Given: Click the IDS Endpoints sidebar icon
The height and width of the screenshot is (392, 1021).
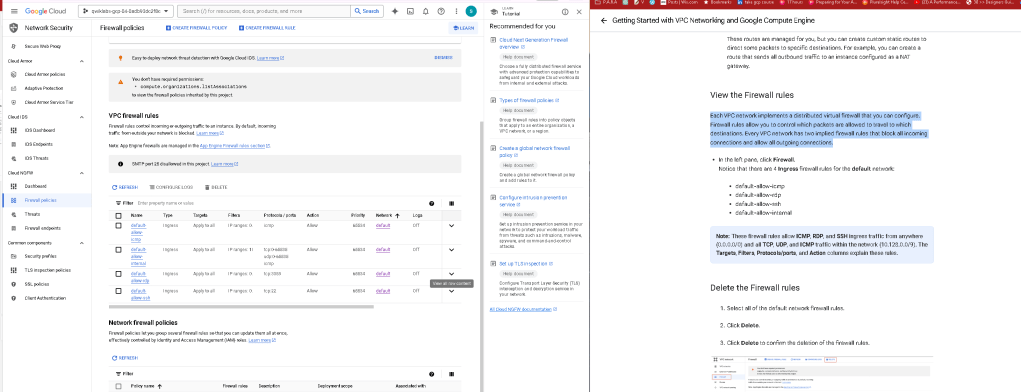Looking at the screenshot, I should point(14,145).
